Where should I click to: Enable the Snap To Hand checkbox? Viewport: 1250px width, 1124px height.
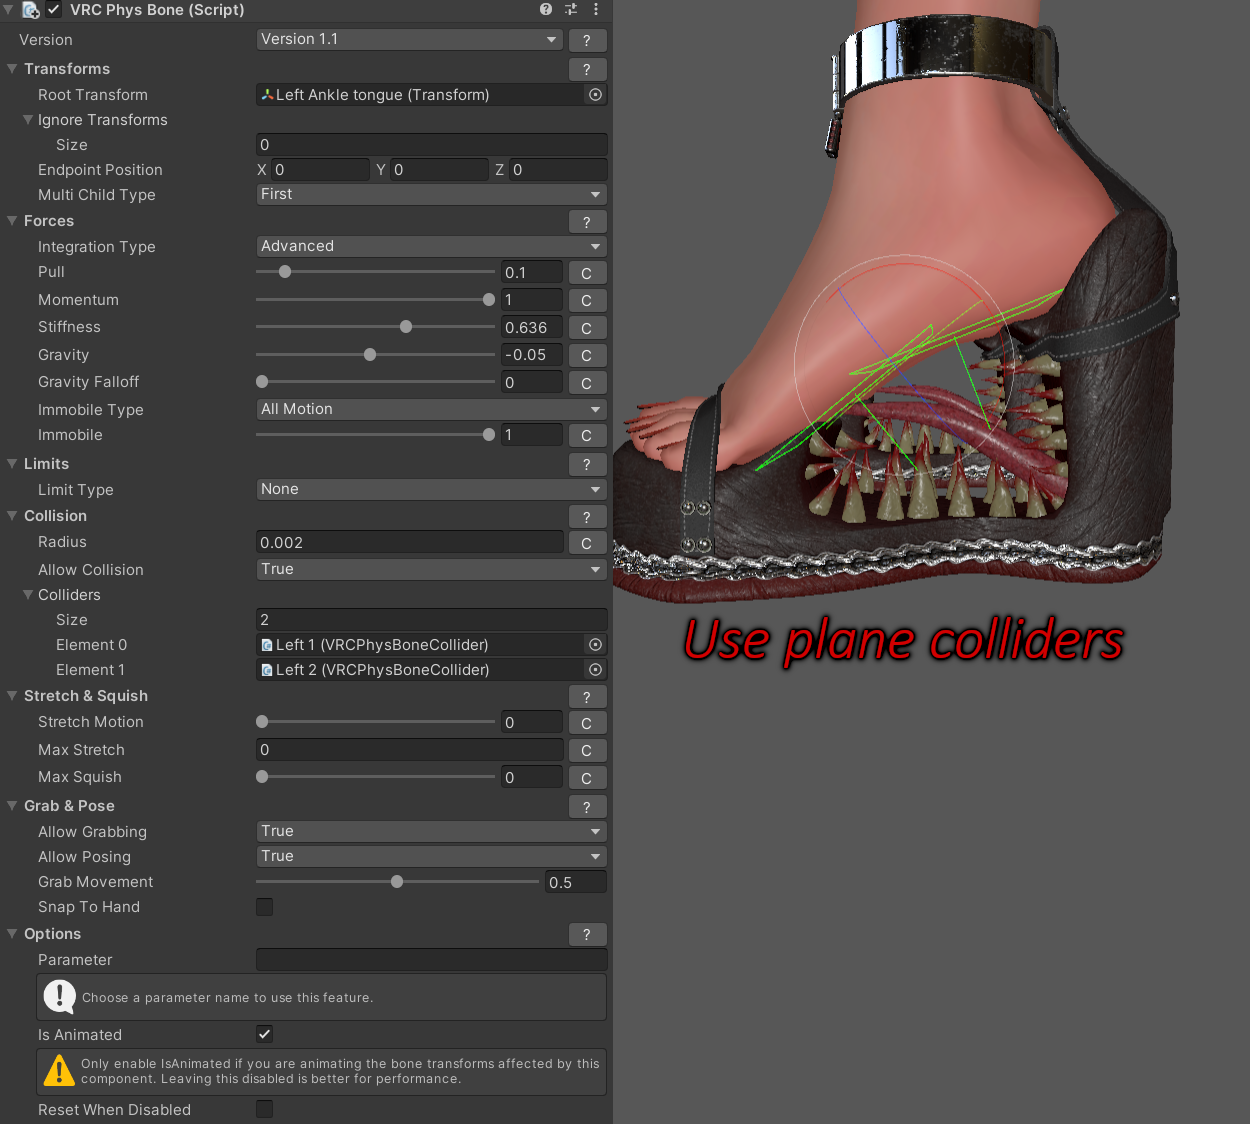(265, 907)
